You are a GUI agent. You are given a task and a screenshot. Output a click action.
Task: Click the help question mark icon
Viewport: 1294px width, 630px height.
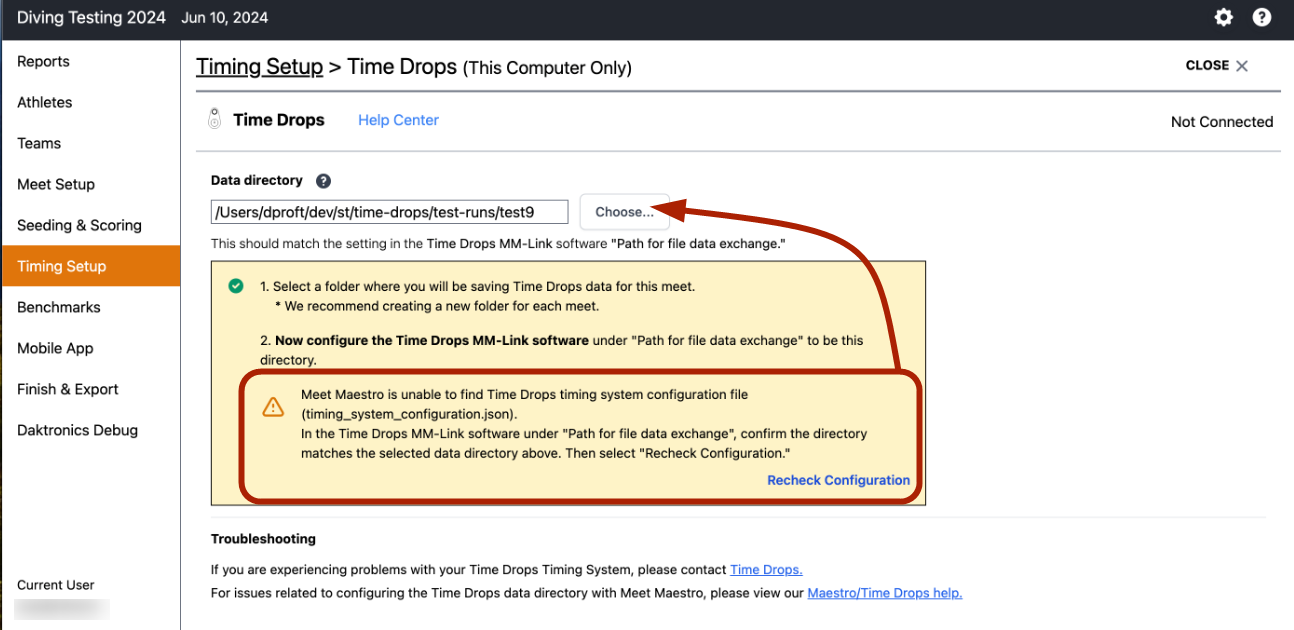tap(1261, 17)
